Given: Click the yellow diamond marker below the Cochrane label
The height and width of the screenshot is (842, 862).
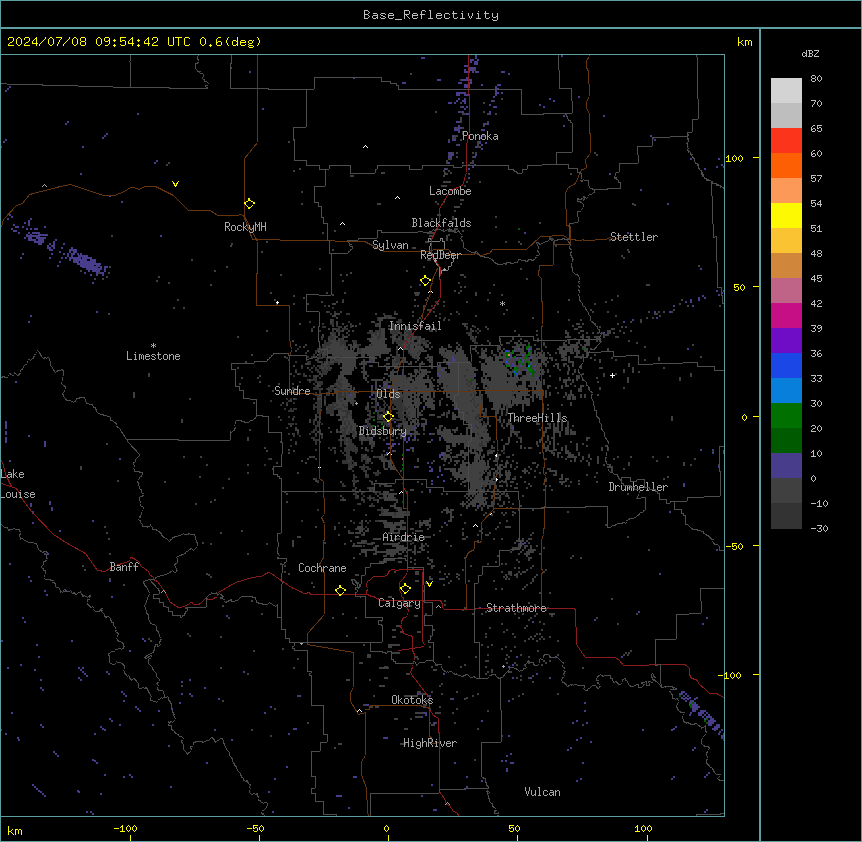Looking at the screenshot, I should (x=341, y=590).
